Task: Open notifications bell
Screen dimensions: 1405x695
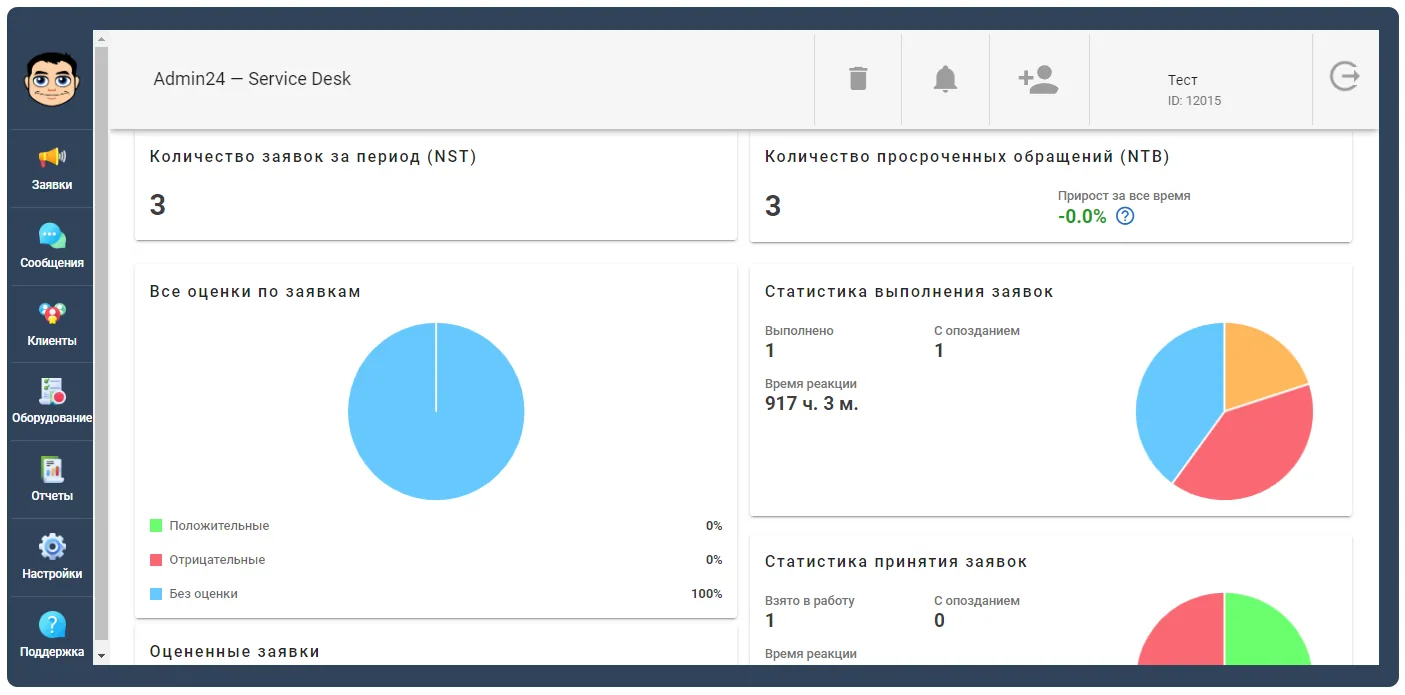Action: [945, 79]
